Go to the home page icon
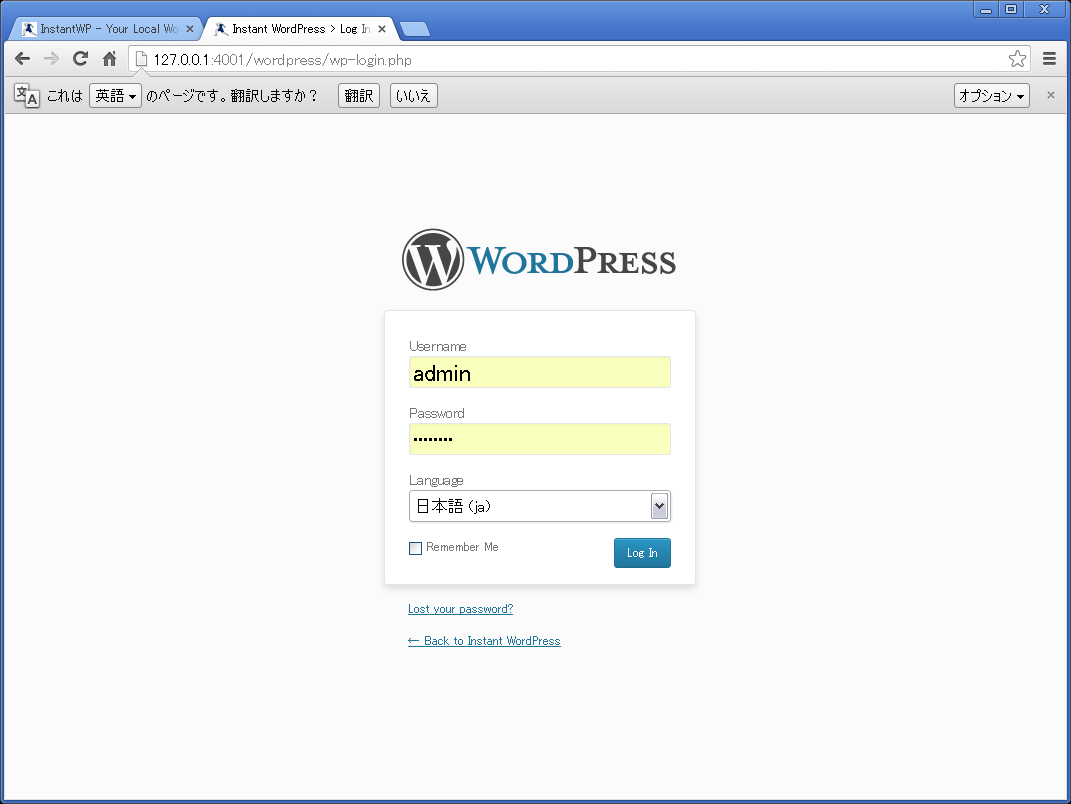This screenshot has height=804, width=1071. [x=109, y=59]
